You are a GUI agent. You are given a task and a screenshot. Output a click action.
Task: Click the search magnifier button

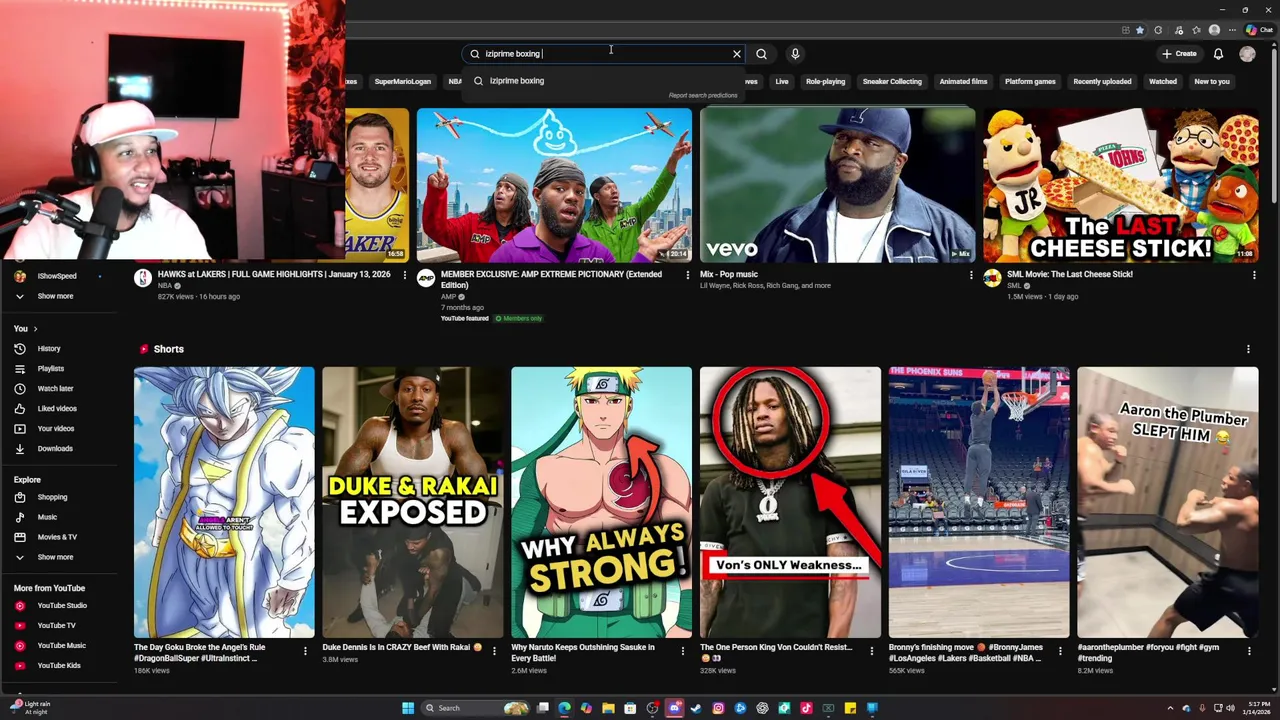[762, 54]
